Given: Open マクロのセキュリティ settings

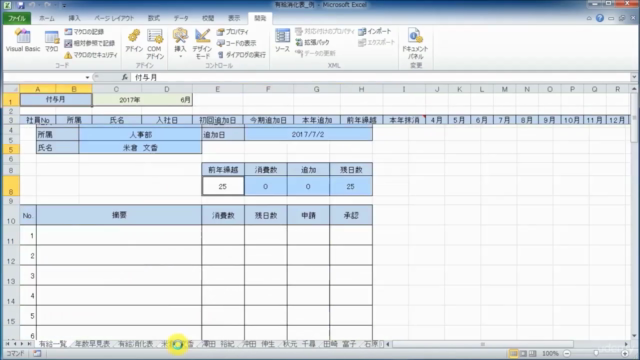Looking at the screenshot, I should click(x=91, y=55).
